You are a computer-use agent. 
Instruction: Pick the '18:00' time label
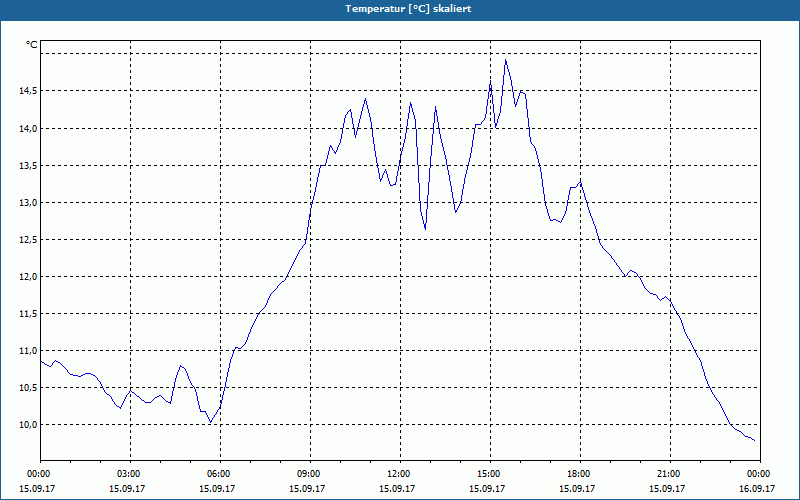580,474
